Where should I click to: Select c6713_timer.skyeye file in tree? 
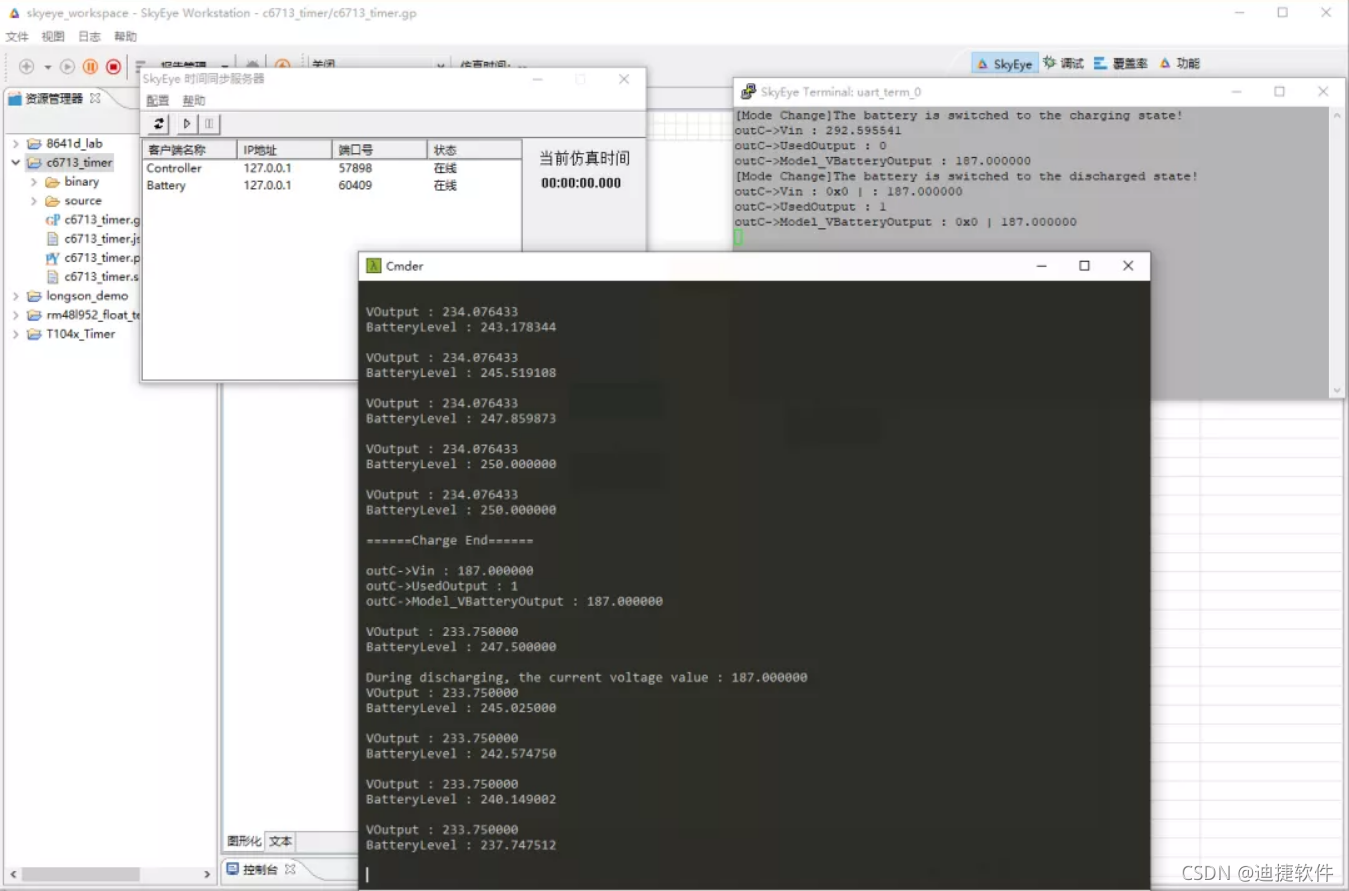93,277
